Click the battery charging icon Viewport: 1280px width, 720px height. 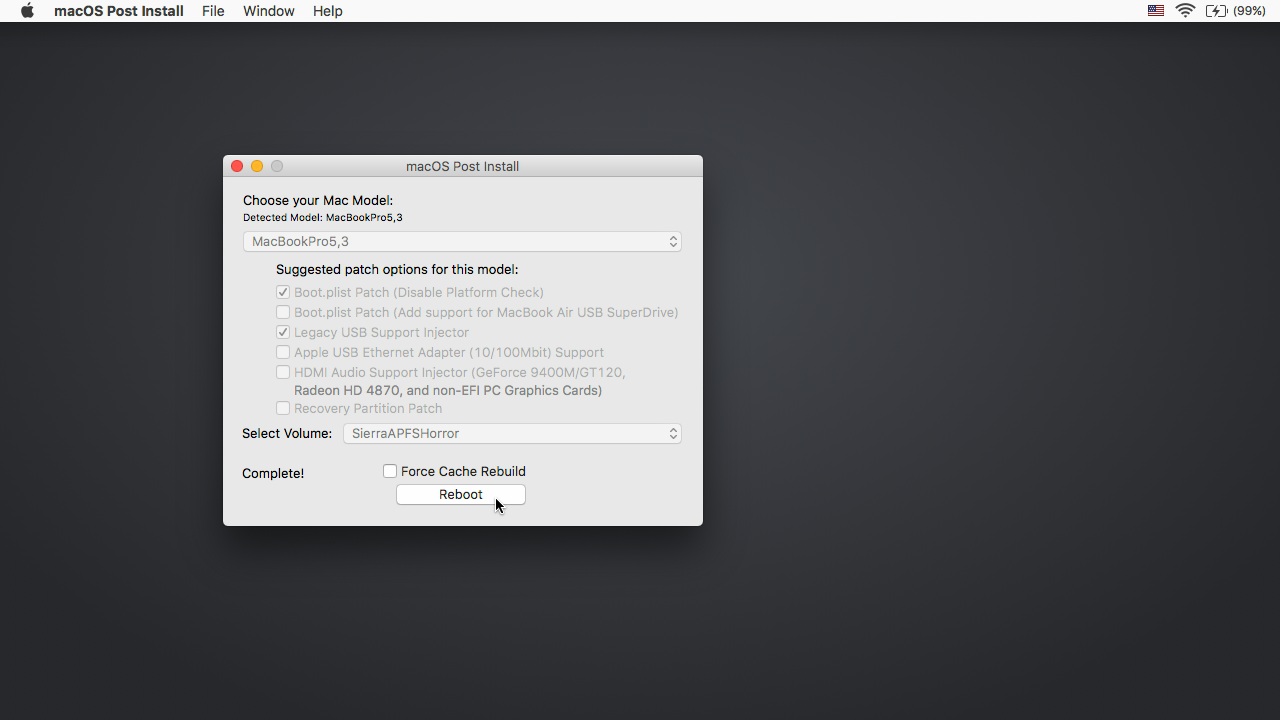(1217, 11)
